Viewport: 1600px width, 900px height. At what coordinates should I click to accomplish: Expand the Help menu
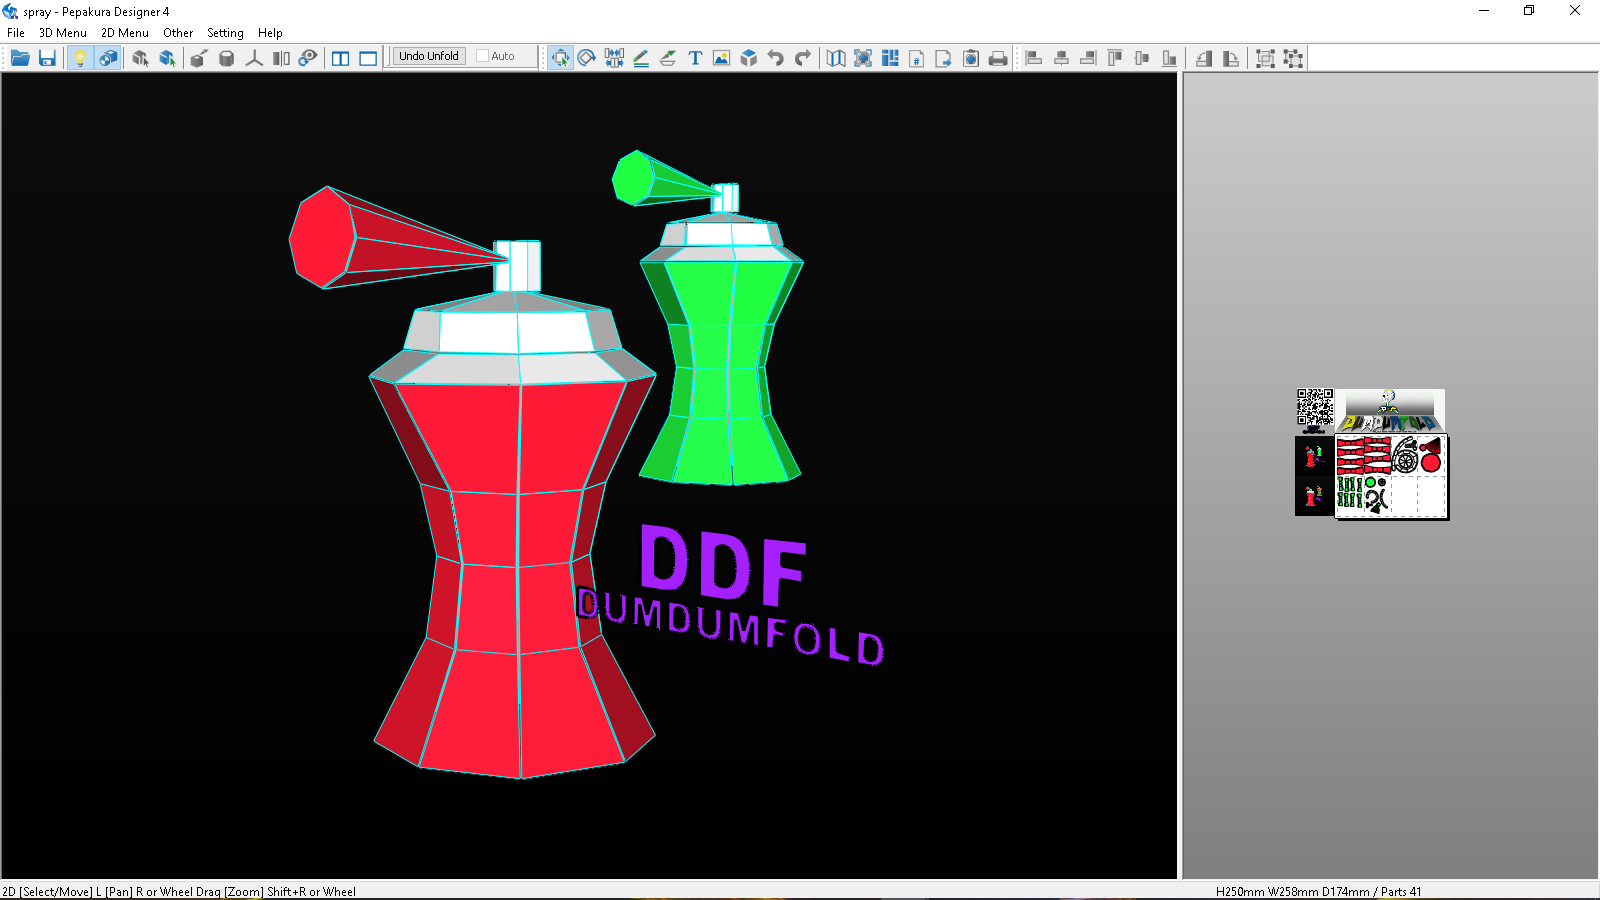point(270,32)
